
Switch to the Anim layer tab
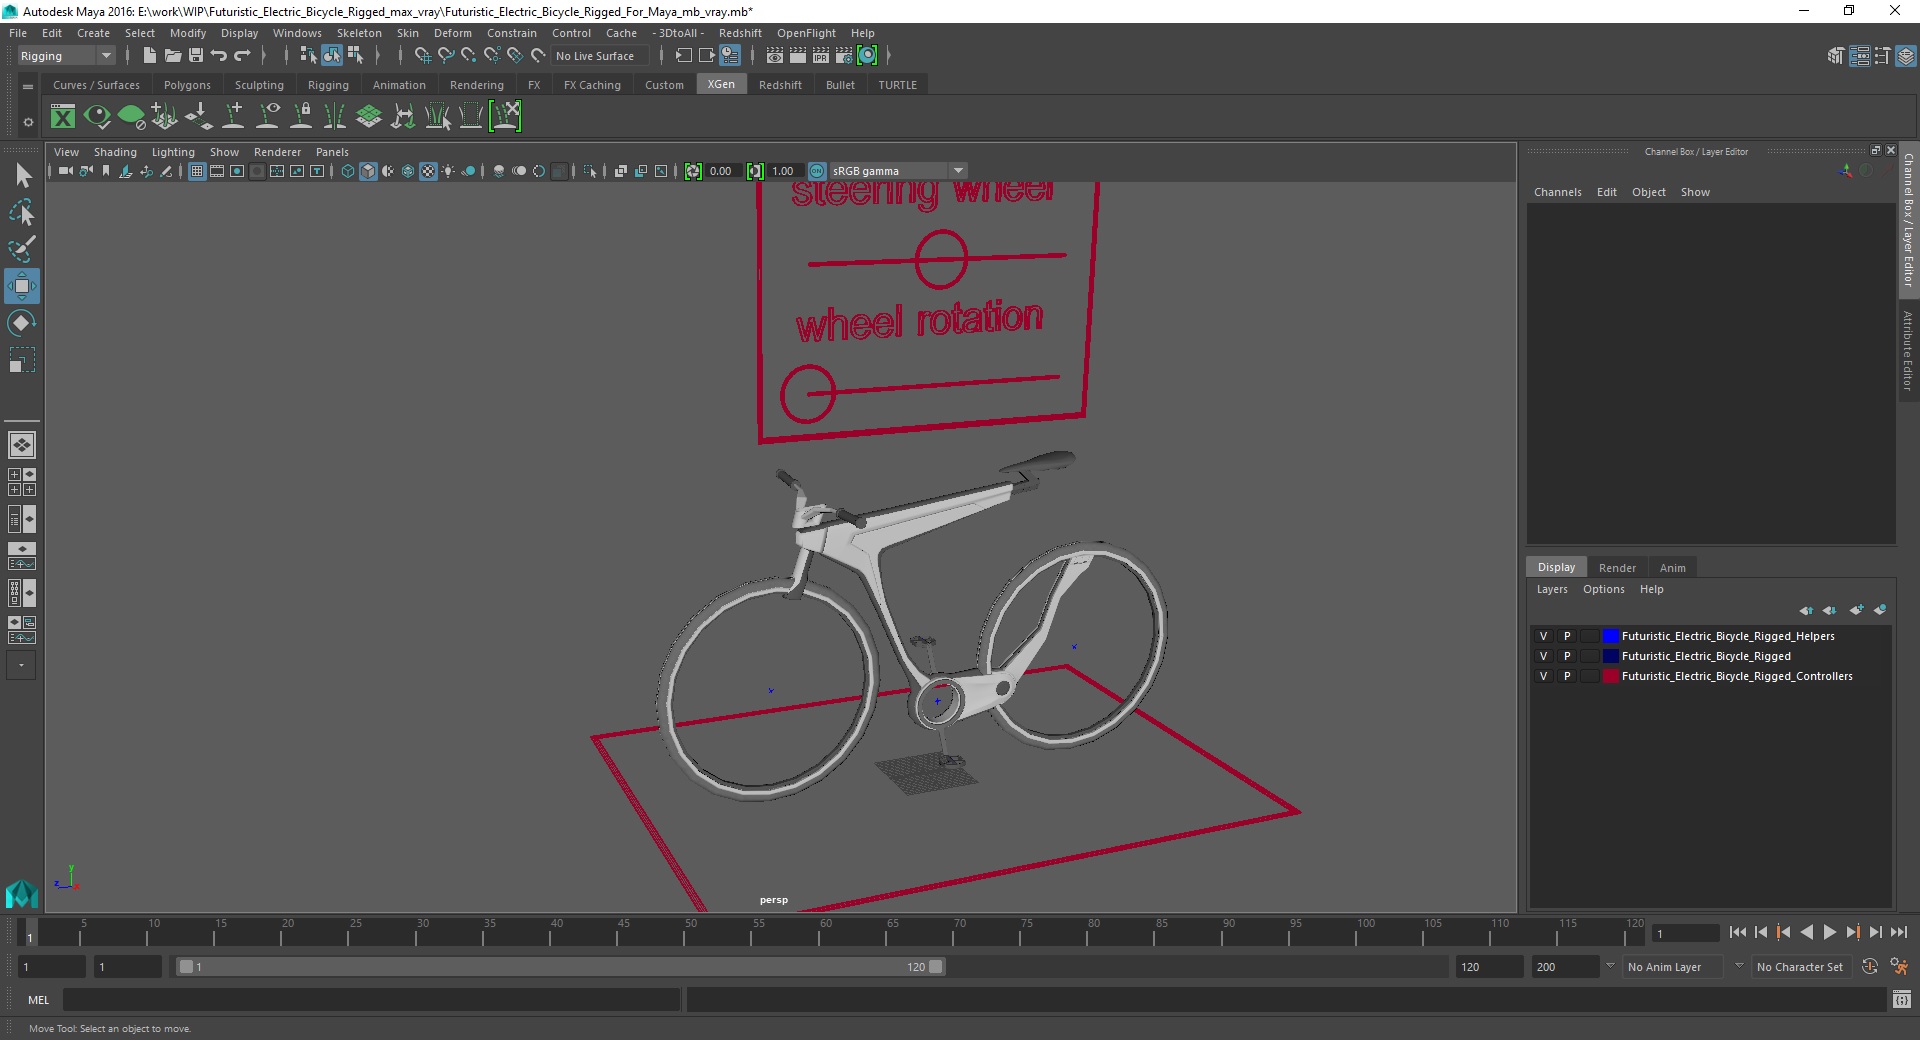coord(1672,568)
